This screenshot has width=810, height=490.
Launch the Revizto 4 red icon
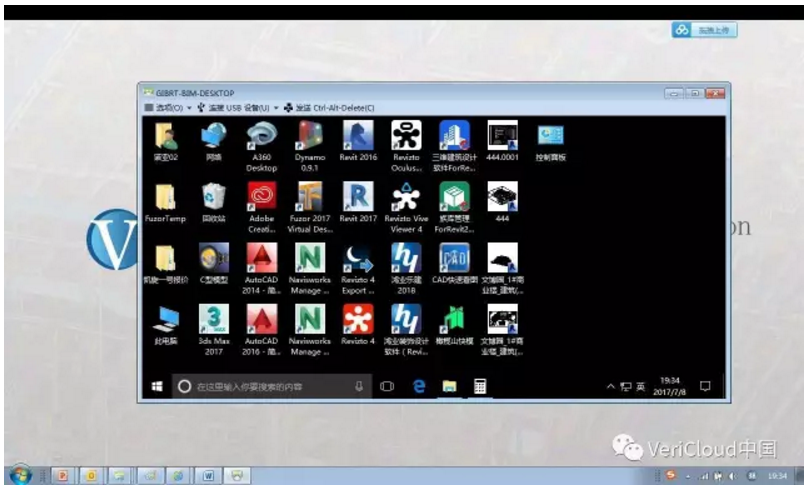(358, 325)
